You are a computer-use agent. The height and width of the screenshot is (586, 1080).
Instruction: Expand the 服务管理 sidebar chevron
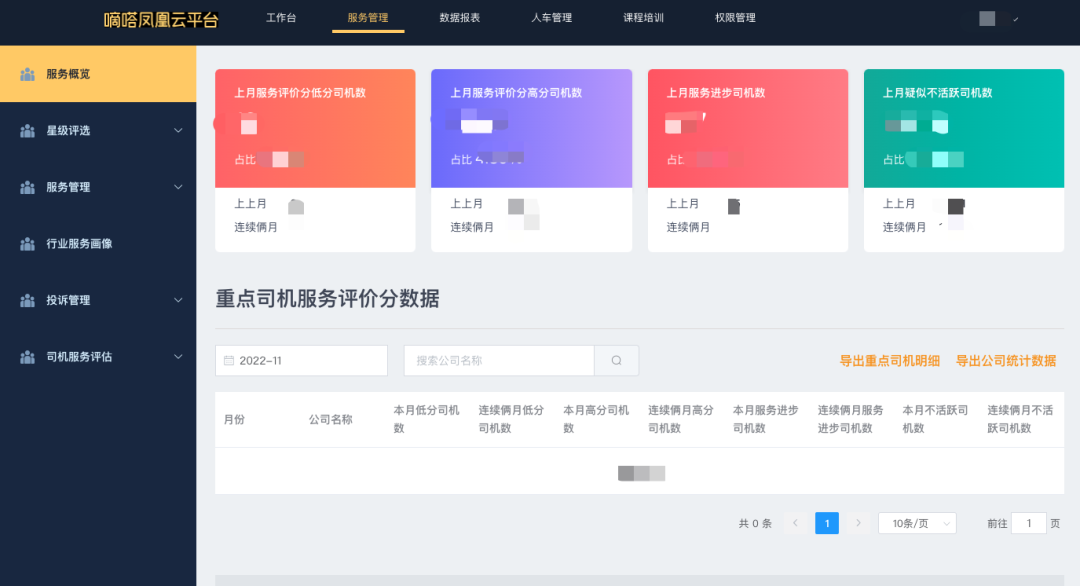[178, 187]
